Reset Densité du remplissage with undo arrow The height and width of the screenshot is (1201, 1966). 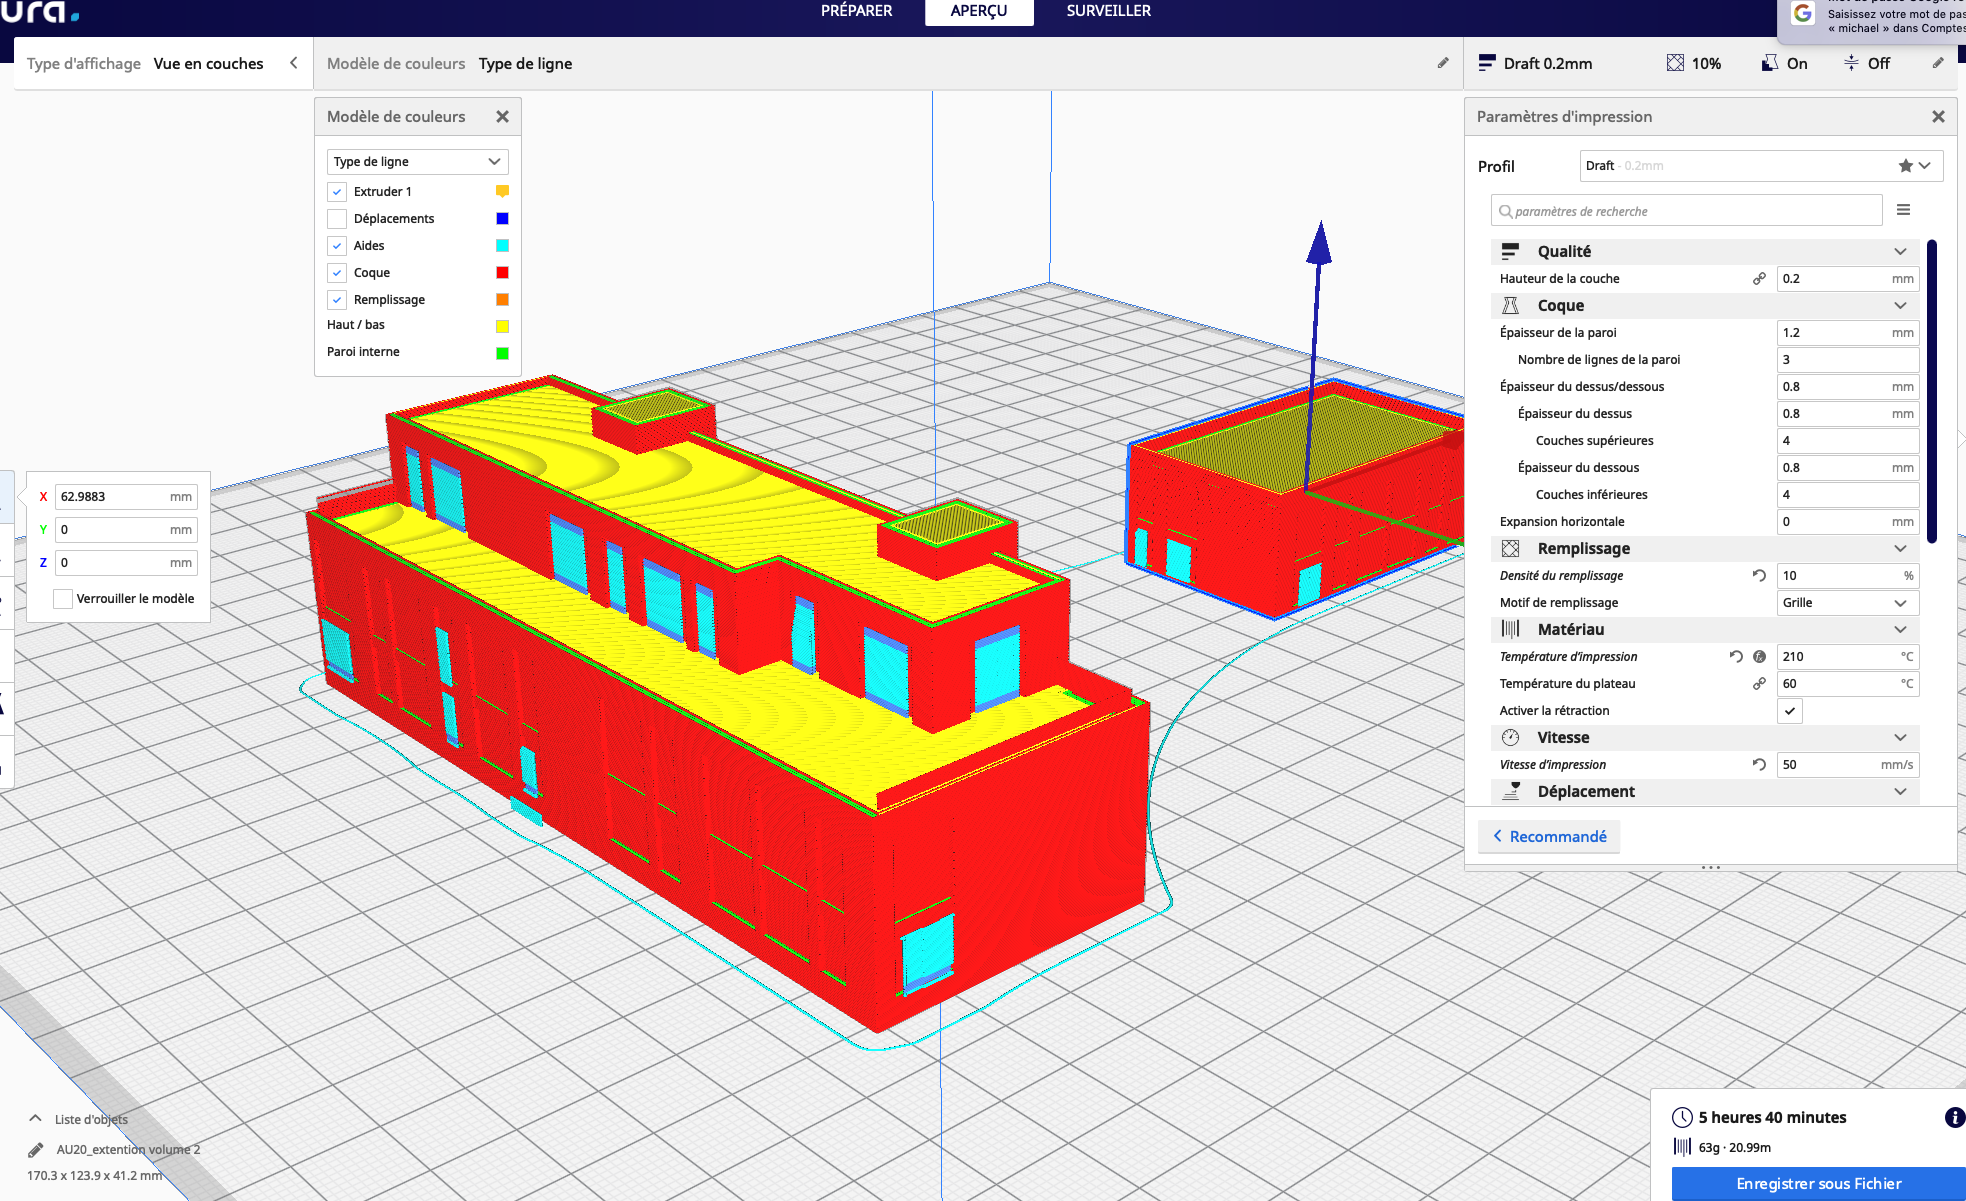click(x=1759, y=576)
